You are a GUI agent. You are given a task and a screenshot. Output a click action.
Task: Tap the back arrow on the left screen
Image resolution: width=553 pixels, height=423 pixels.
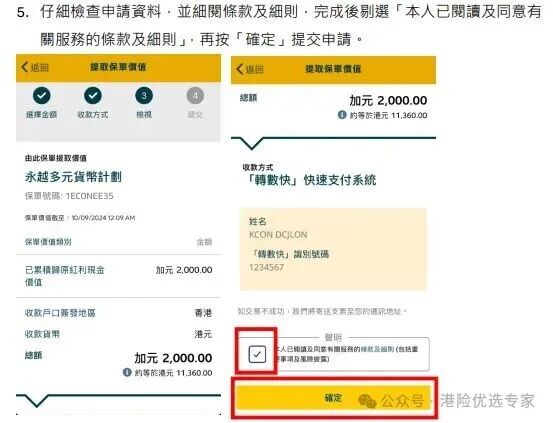[x=25, y=67]
